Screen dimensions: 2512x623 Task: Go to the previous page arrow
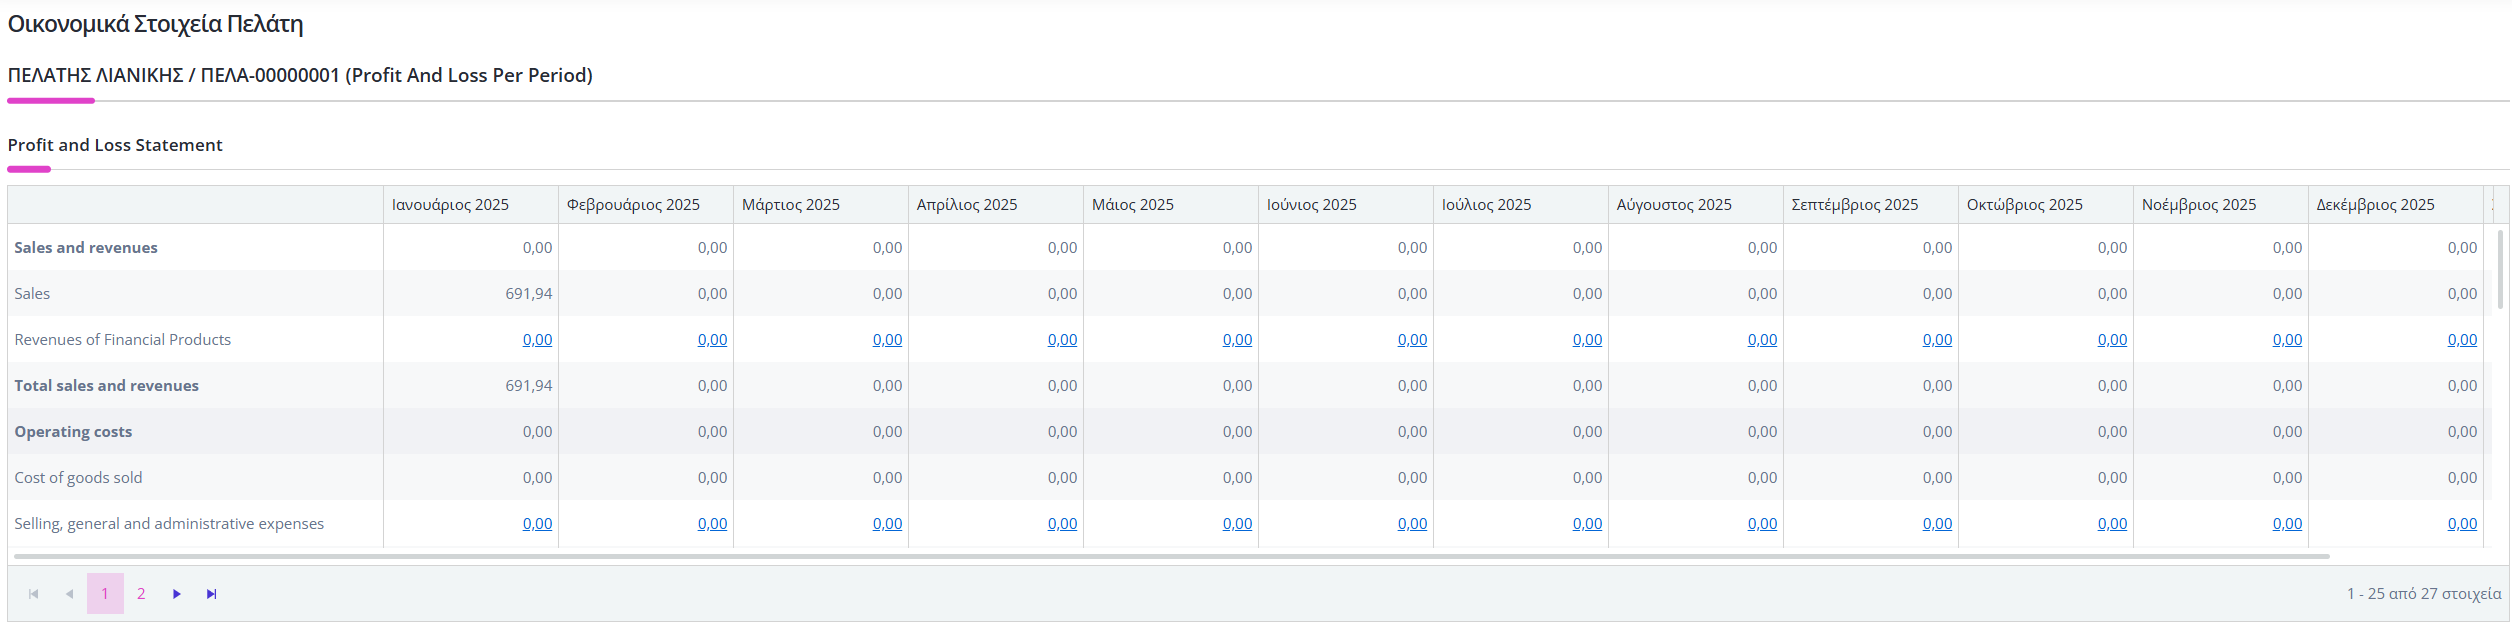[x=69, y=594]
